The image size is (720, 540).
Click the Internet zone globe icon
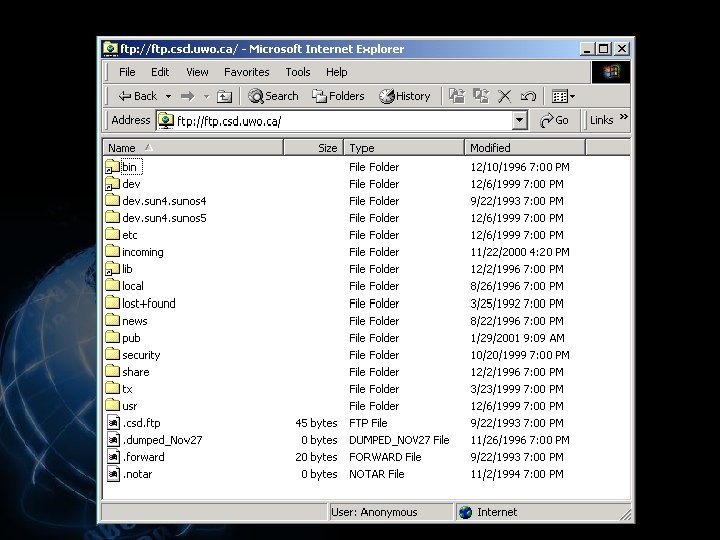(466, 512)
